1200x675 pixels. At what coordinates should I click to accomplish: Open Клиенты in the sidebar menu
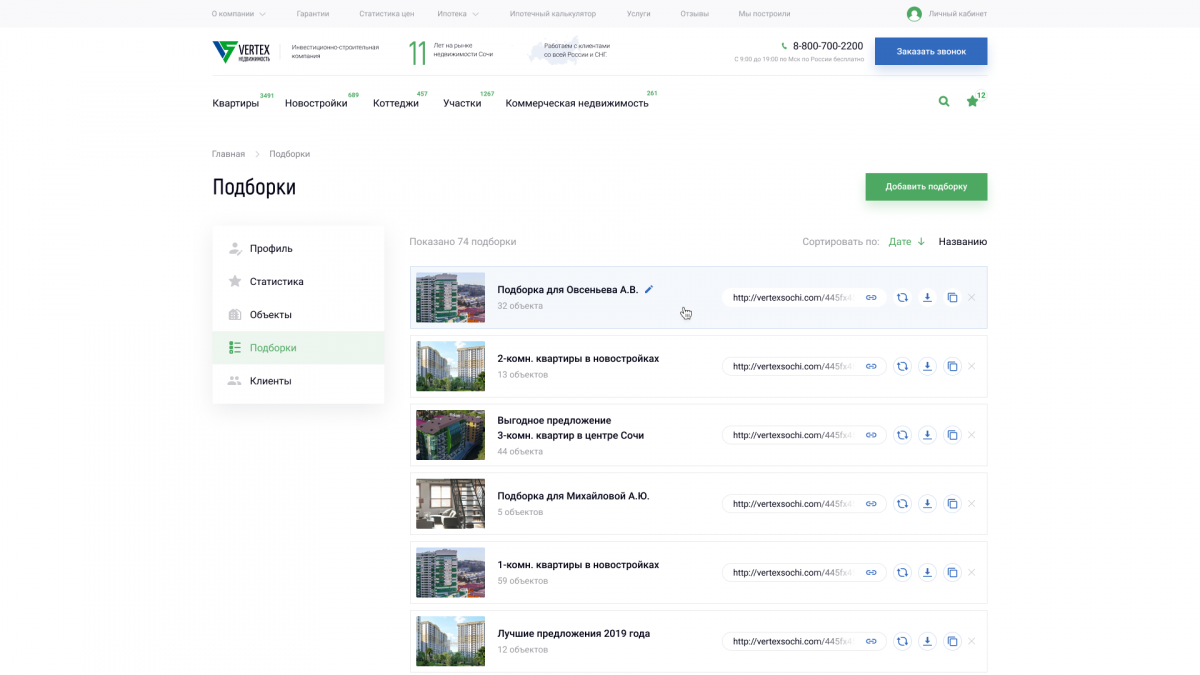coord(270,381)
